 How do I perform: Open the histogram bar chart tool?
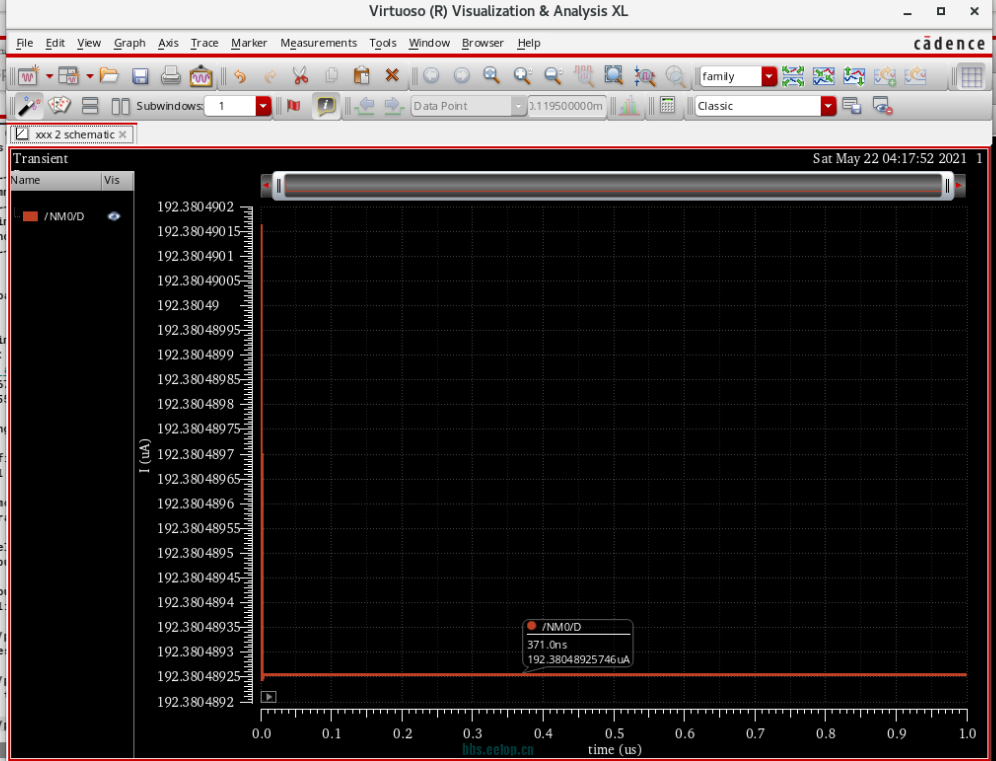(629, 105)
